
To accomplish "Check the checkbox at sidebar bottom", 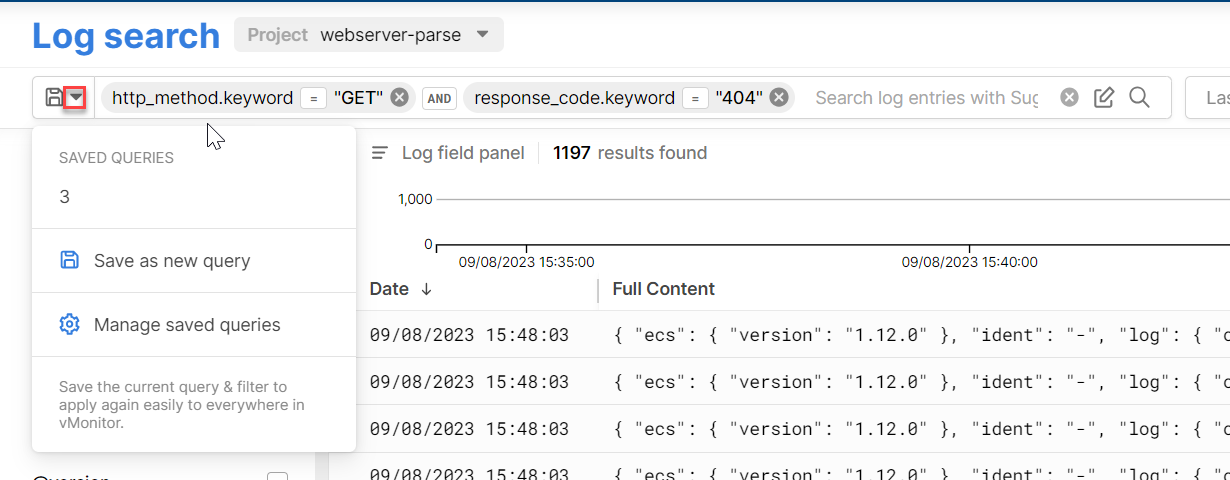I will [277, 478].
